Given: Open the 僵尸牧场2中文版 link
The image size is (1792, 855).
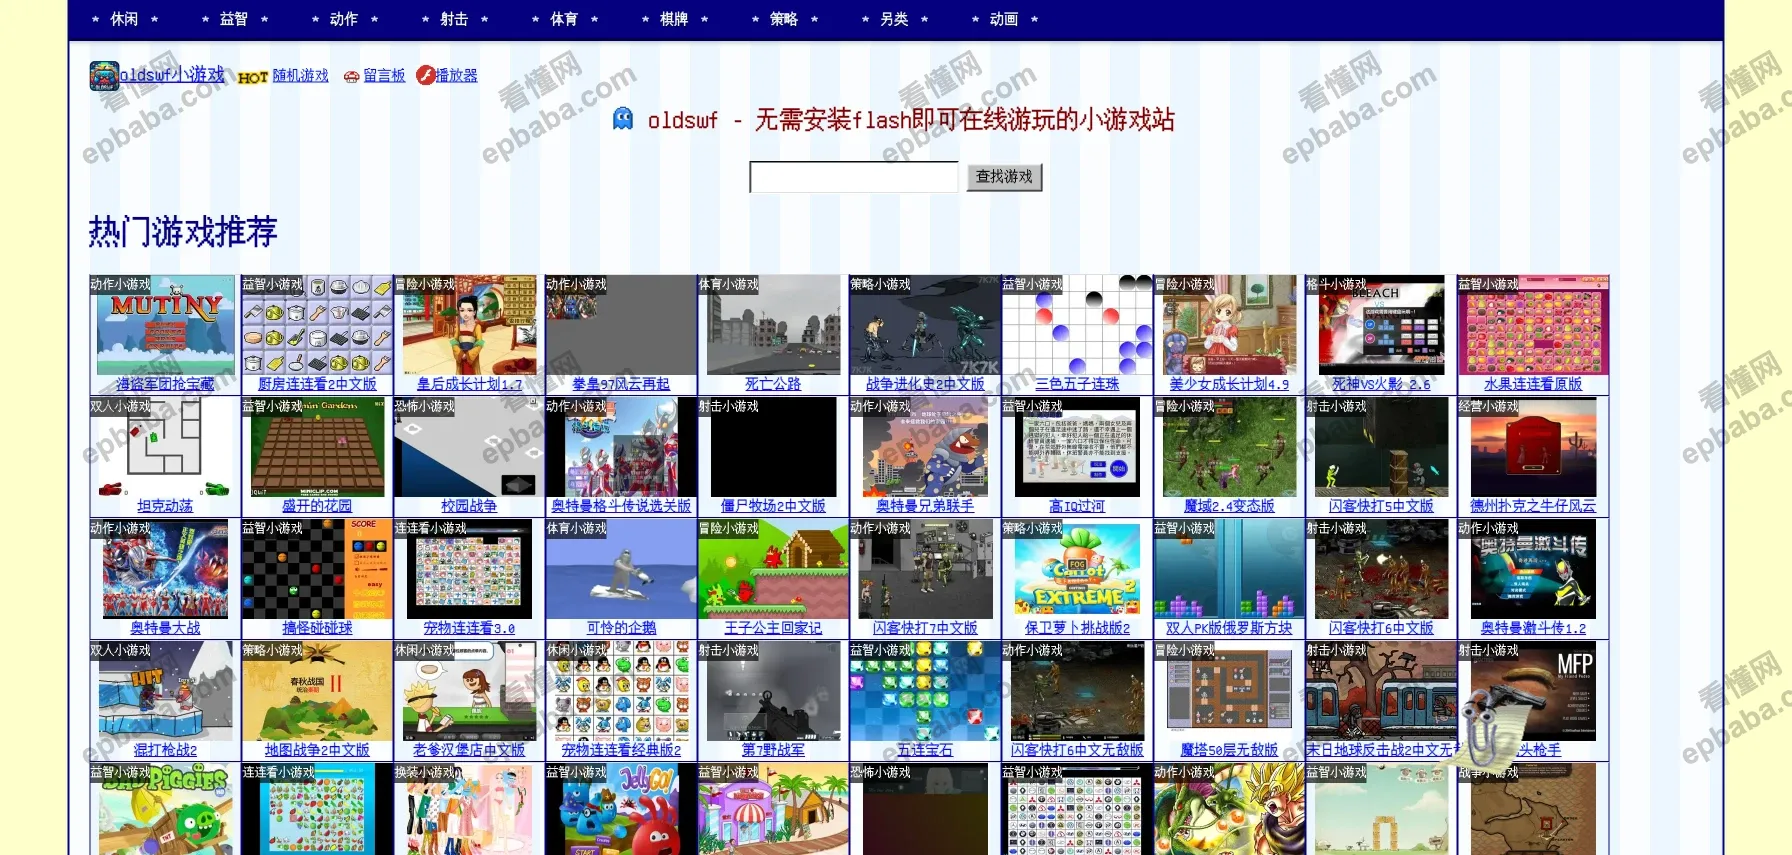Looking at the screenshot, I should [x=773, y=506].
